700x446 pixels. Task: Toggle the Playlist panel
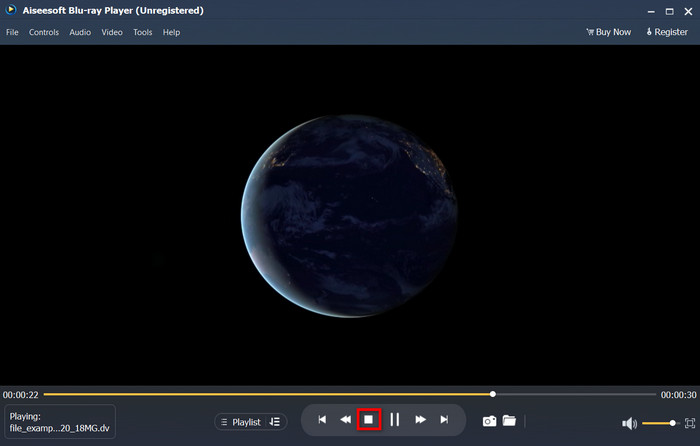[x=251, y=422]
